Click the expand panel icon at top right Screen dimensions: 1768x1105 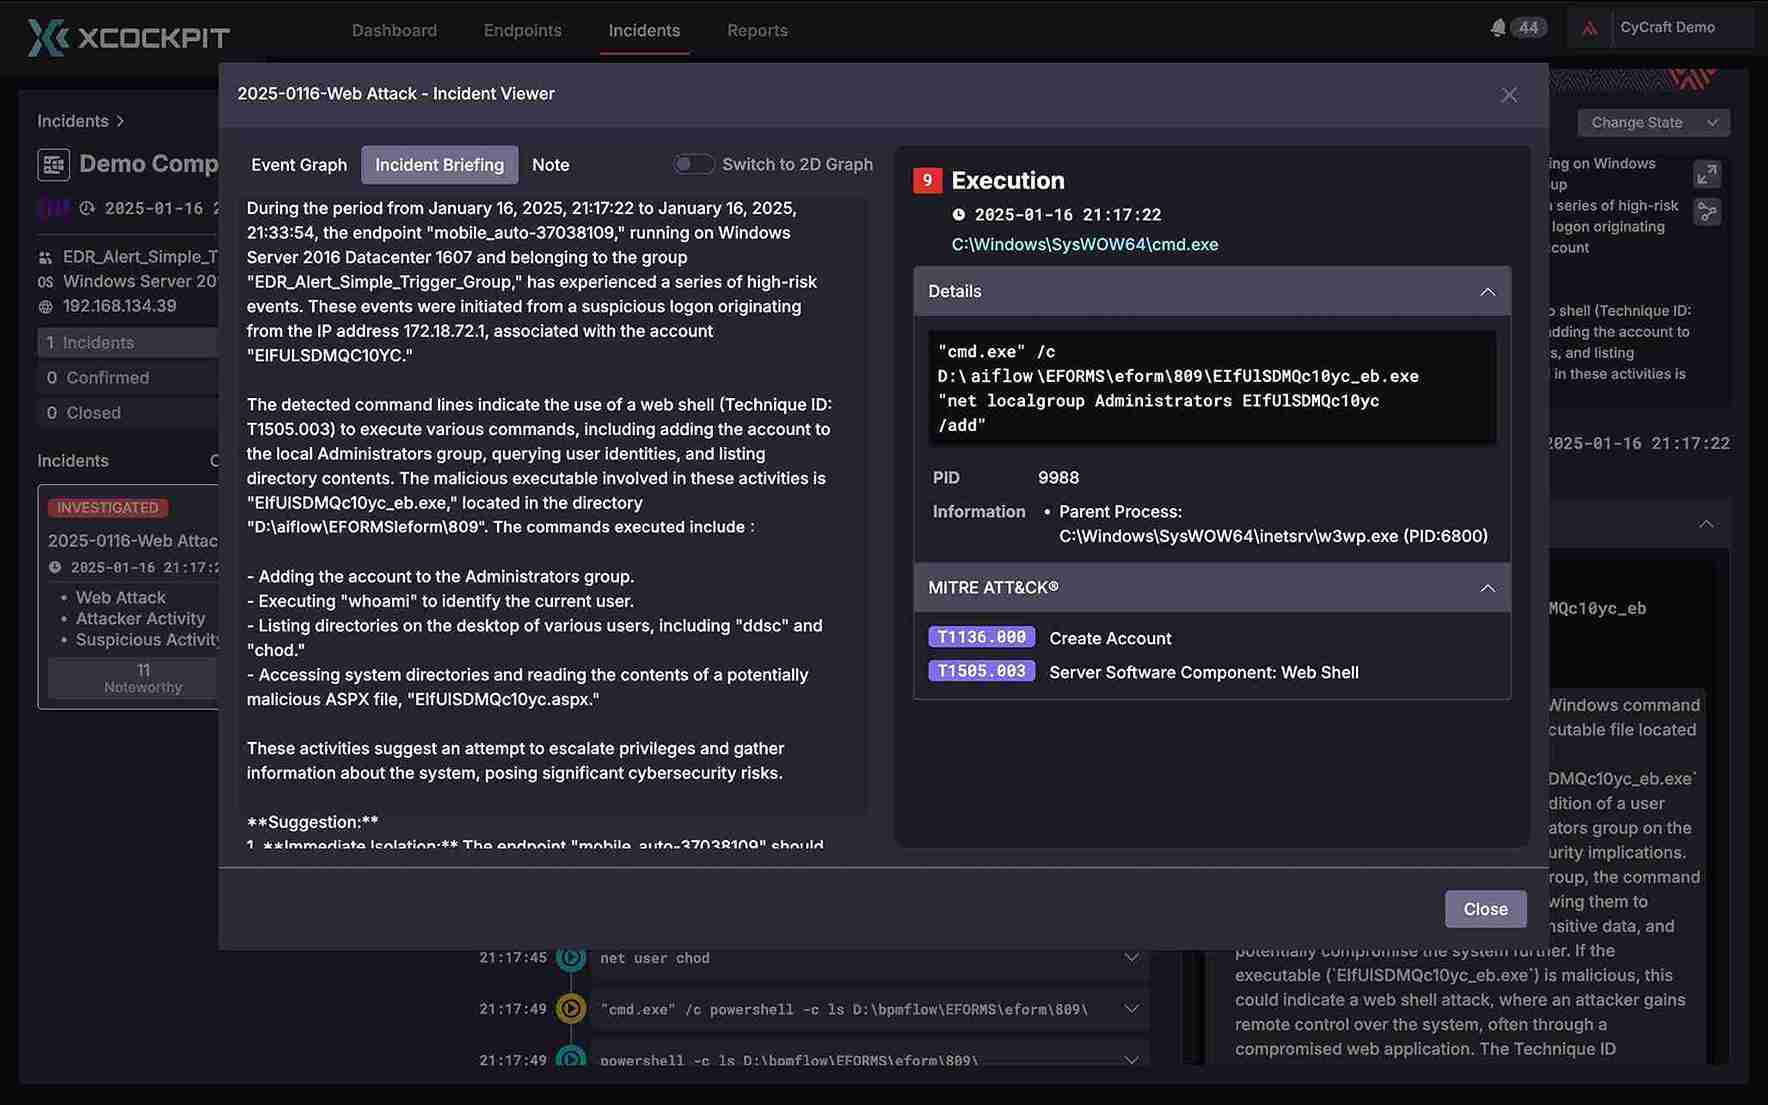coord(1706,174)
